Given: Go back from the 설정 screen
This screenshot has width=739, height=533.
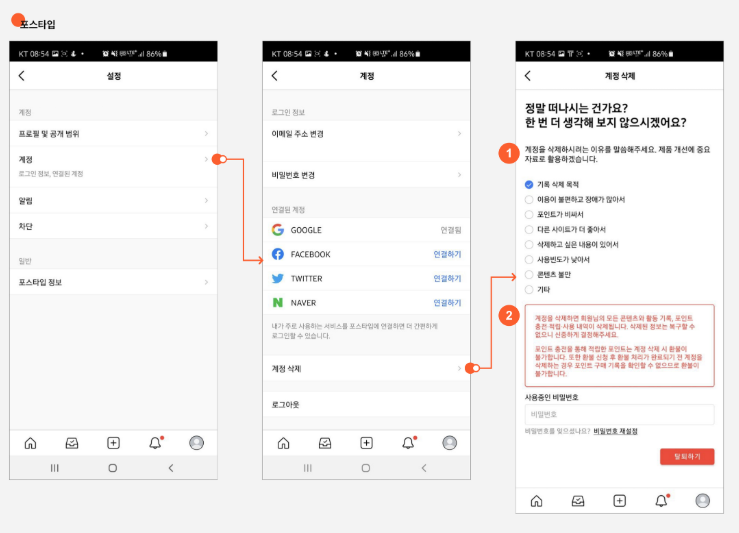Looking at the screenshot, I should point(22,75).
